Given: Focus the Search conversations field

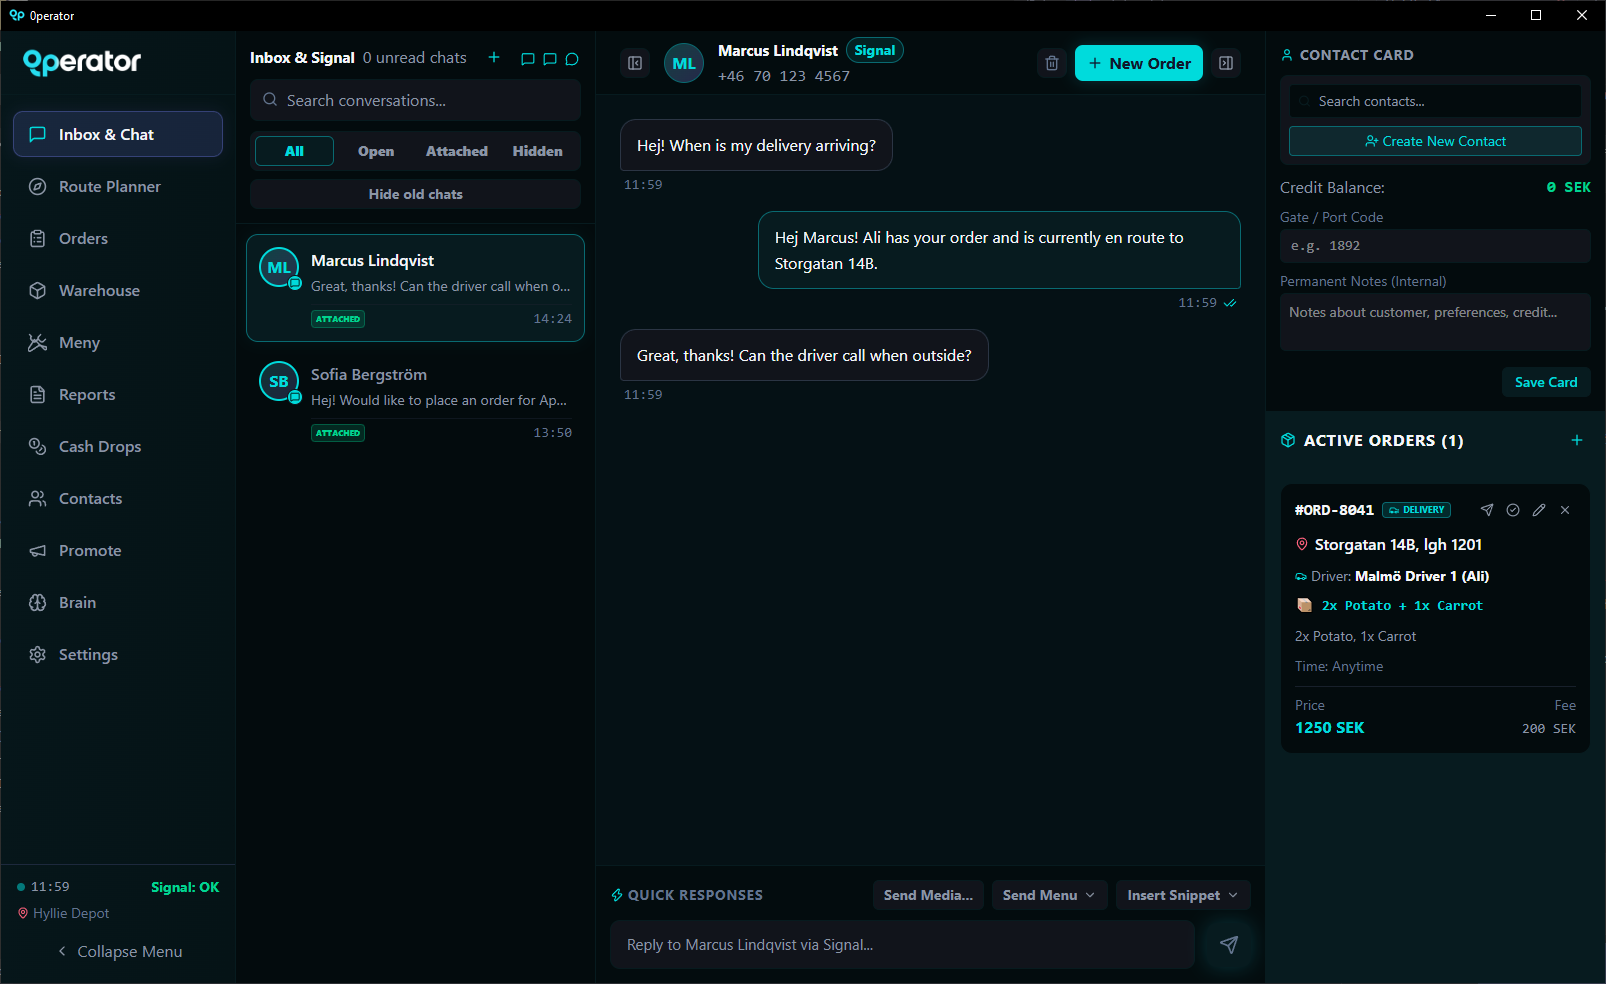Looking at the screenshot, I should pos(415,100).
